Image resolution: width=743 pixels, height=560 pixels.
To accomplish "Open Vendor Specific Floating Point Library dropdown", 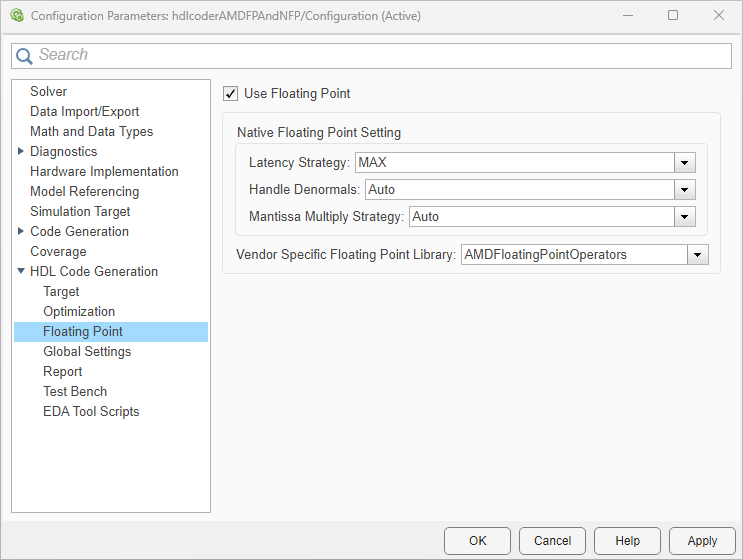I will click(x=698, y=255).
